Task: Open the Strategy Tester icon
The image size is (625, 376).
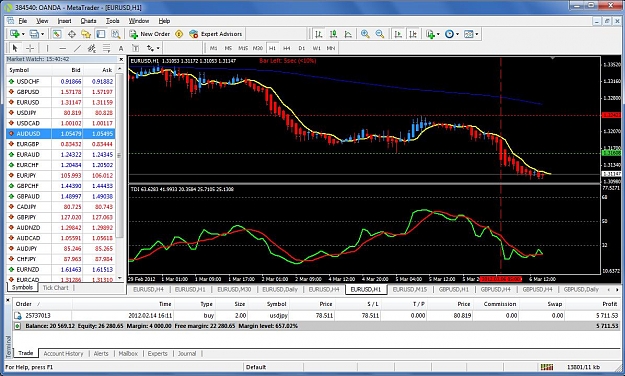Action: pos(116,34)
